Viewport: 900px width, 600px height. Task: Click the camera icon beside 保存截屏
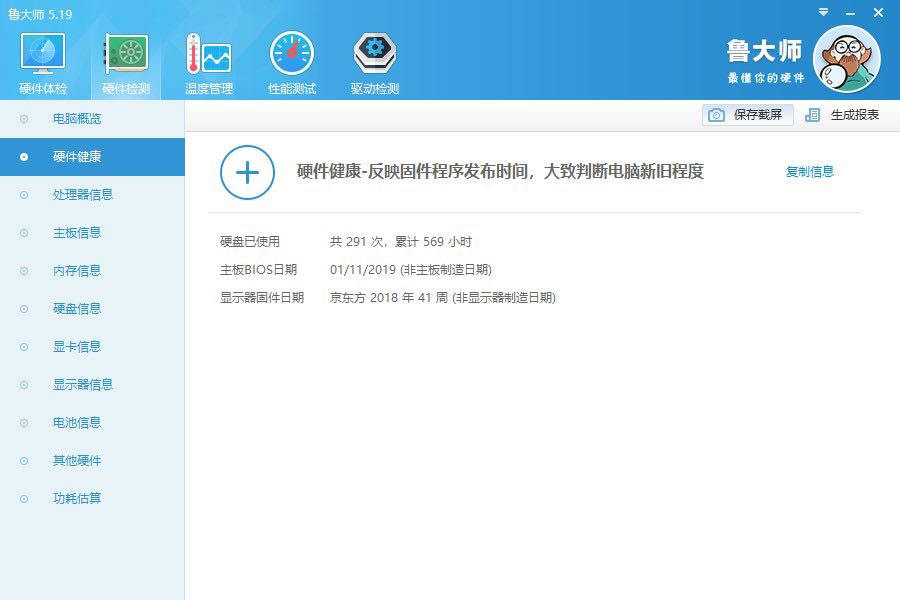tap(716, 115)
